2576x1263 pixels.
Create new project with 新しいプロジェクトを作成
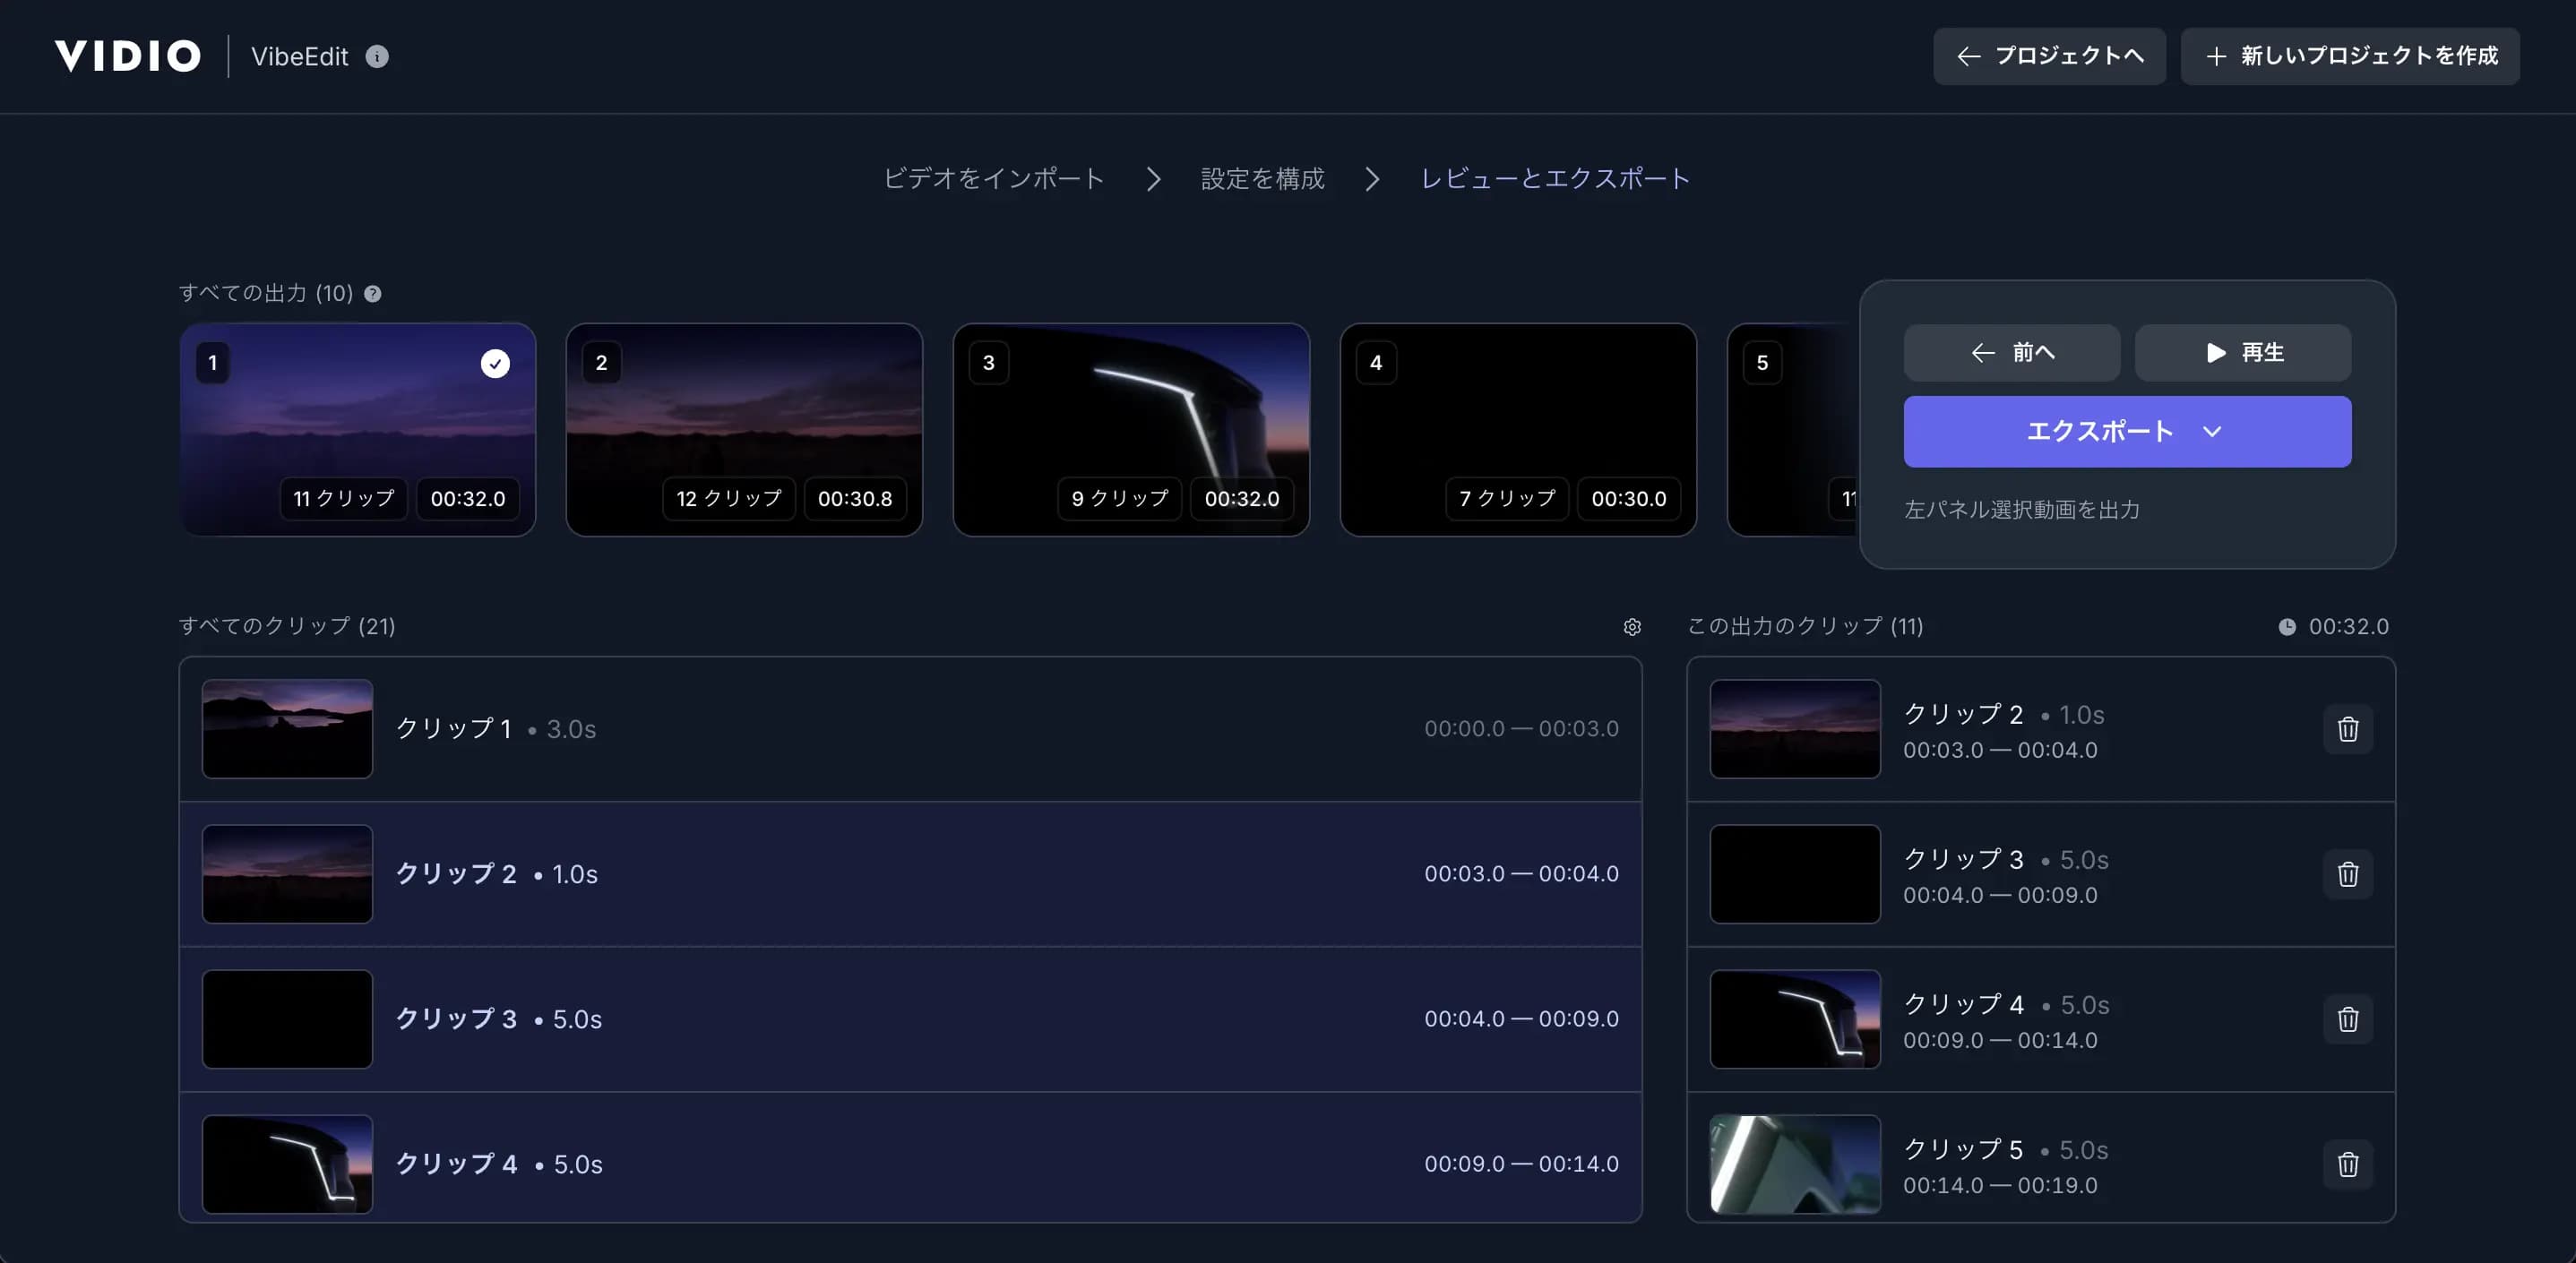point(2350,57)
